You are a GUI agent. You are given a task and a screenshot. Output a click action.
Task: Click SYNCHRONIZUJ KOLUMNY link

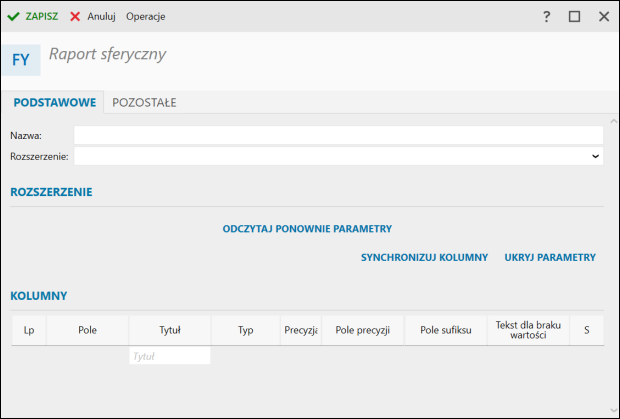(x=424, y=257)
